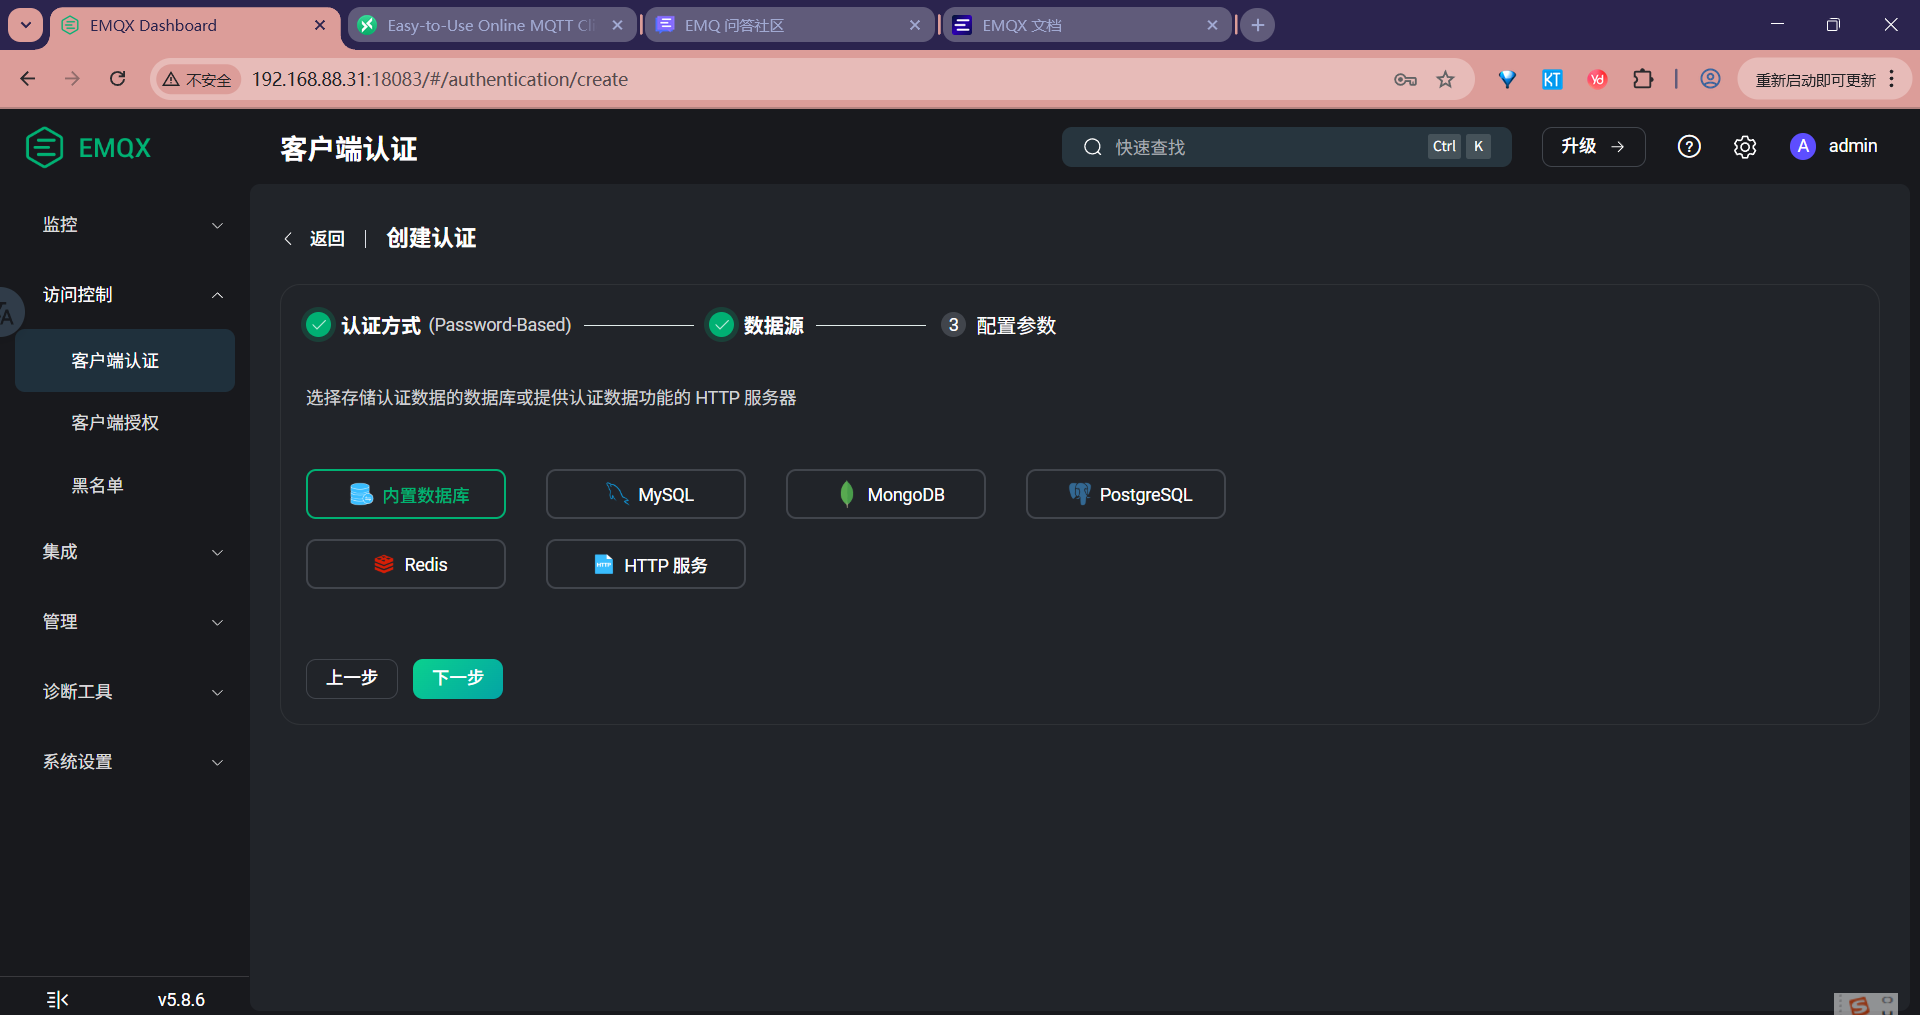This screenshot has height=1015, width=1920.
Task: Click 升级 button
Action: (x=1593, y=147)
